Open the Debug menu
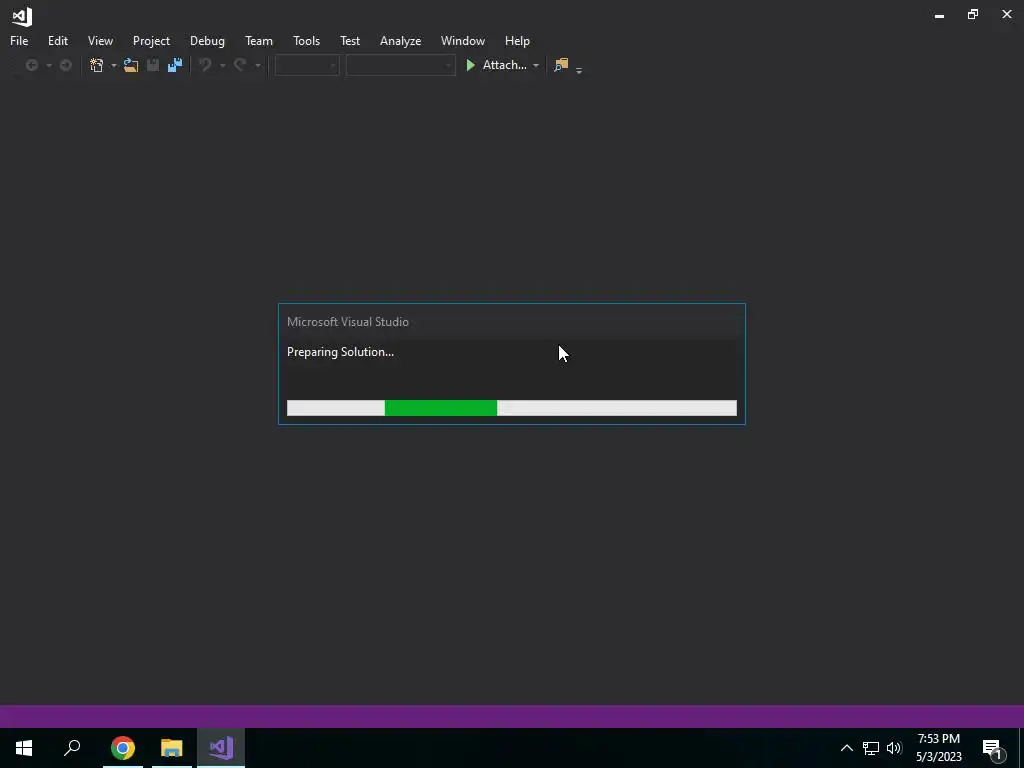The width and height of the screenshot is (1024, 768). 207,40
